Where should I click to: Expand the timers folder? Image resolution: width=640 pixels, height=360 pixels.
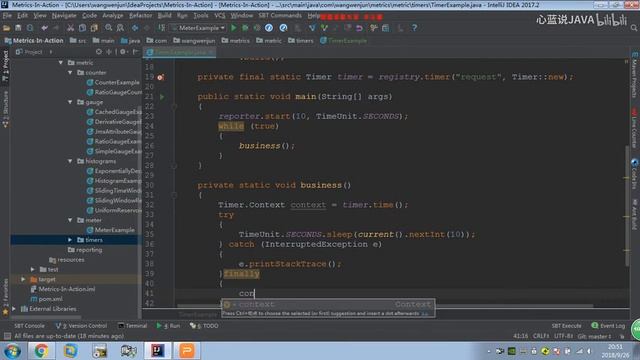coord(70,240)
